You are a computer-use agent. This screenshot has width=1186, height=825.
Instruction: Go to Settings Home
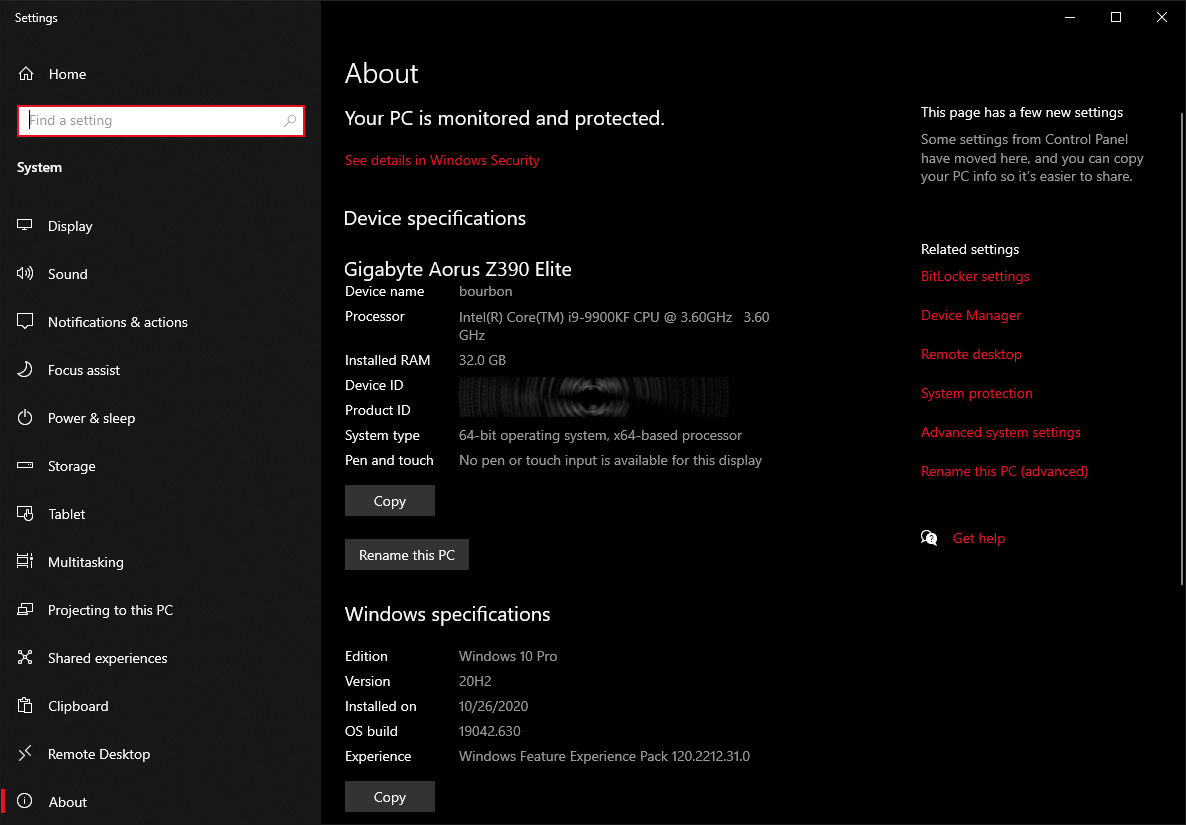(x=160, y=74)
